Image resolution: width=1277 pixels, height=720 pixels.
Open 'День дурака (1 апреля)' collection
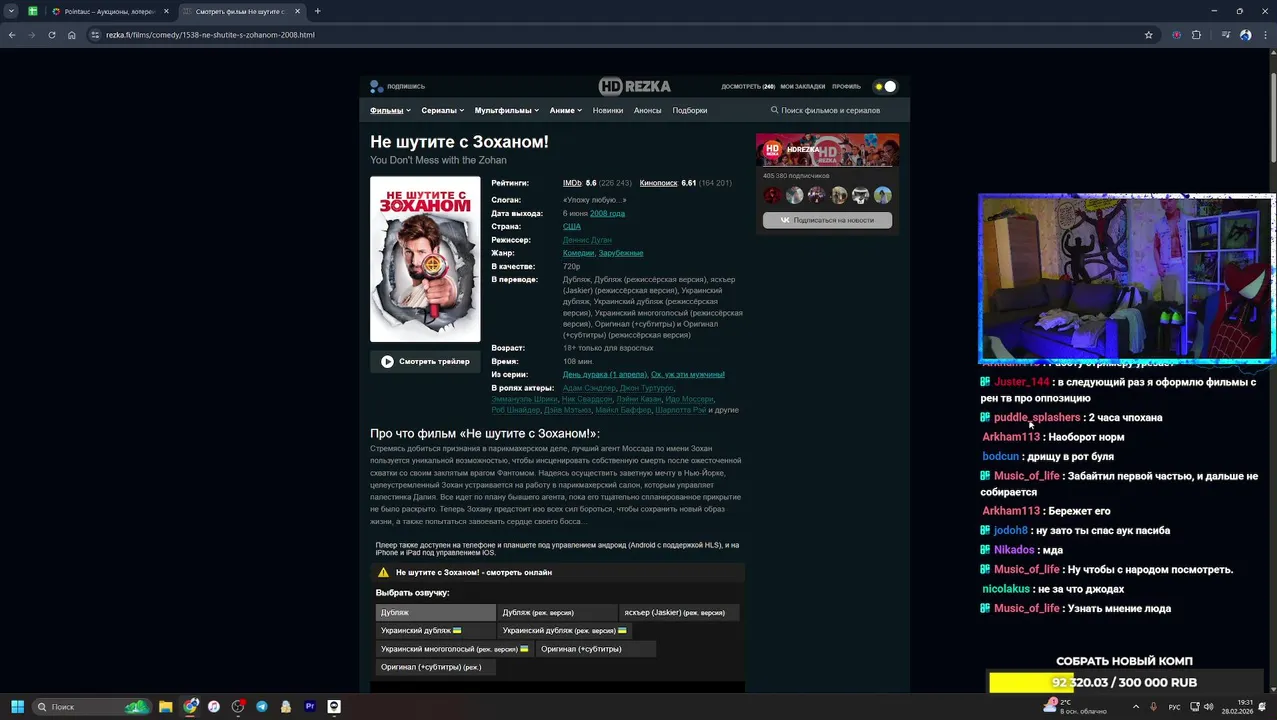605,374
